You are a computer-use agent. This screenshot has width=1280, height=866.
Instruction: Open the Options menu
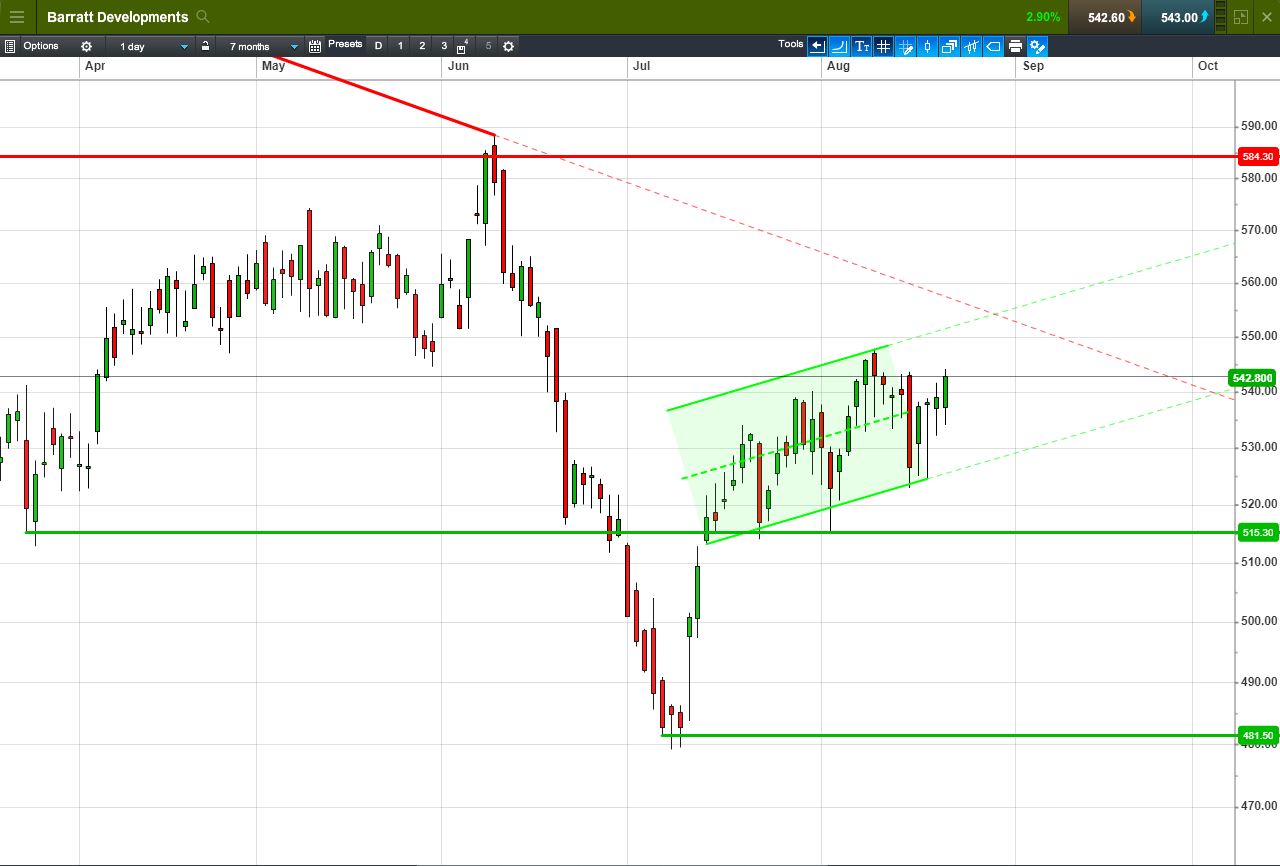[x=41, y=46]
